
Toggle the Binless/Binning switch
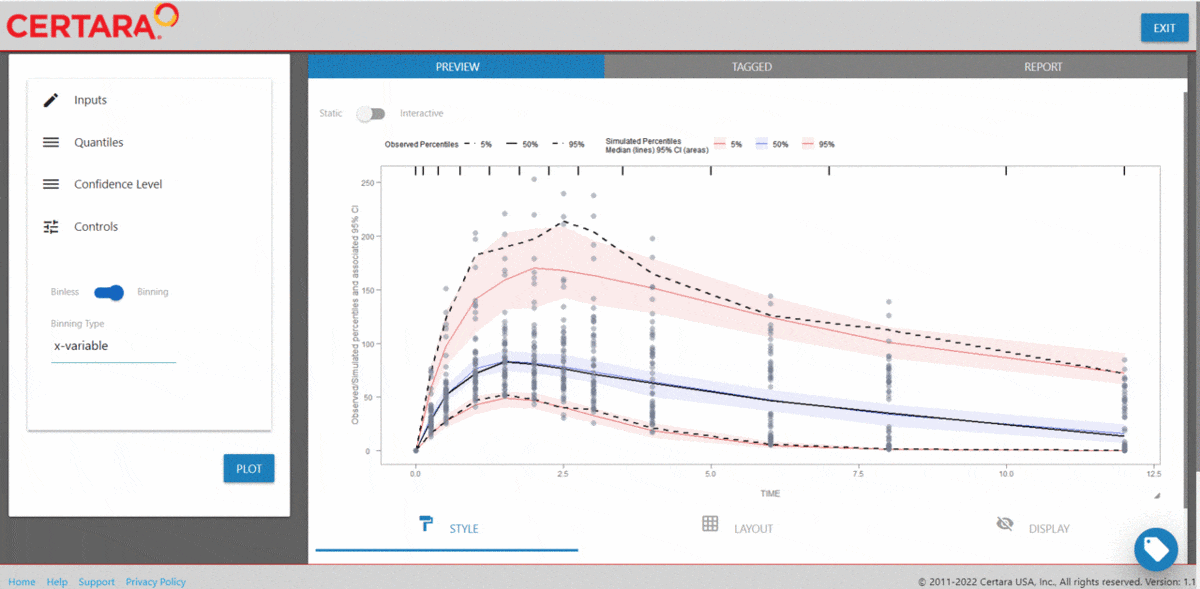coord(109,292)
